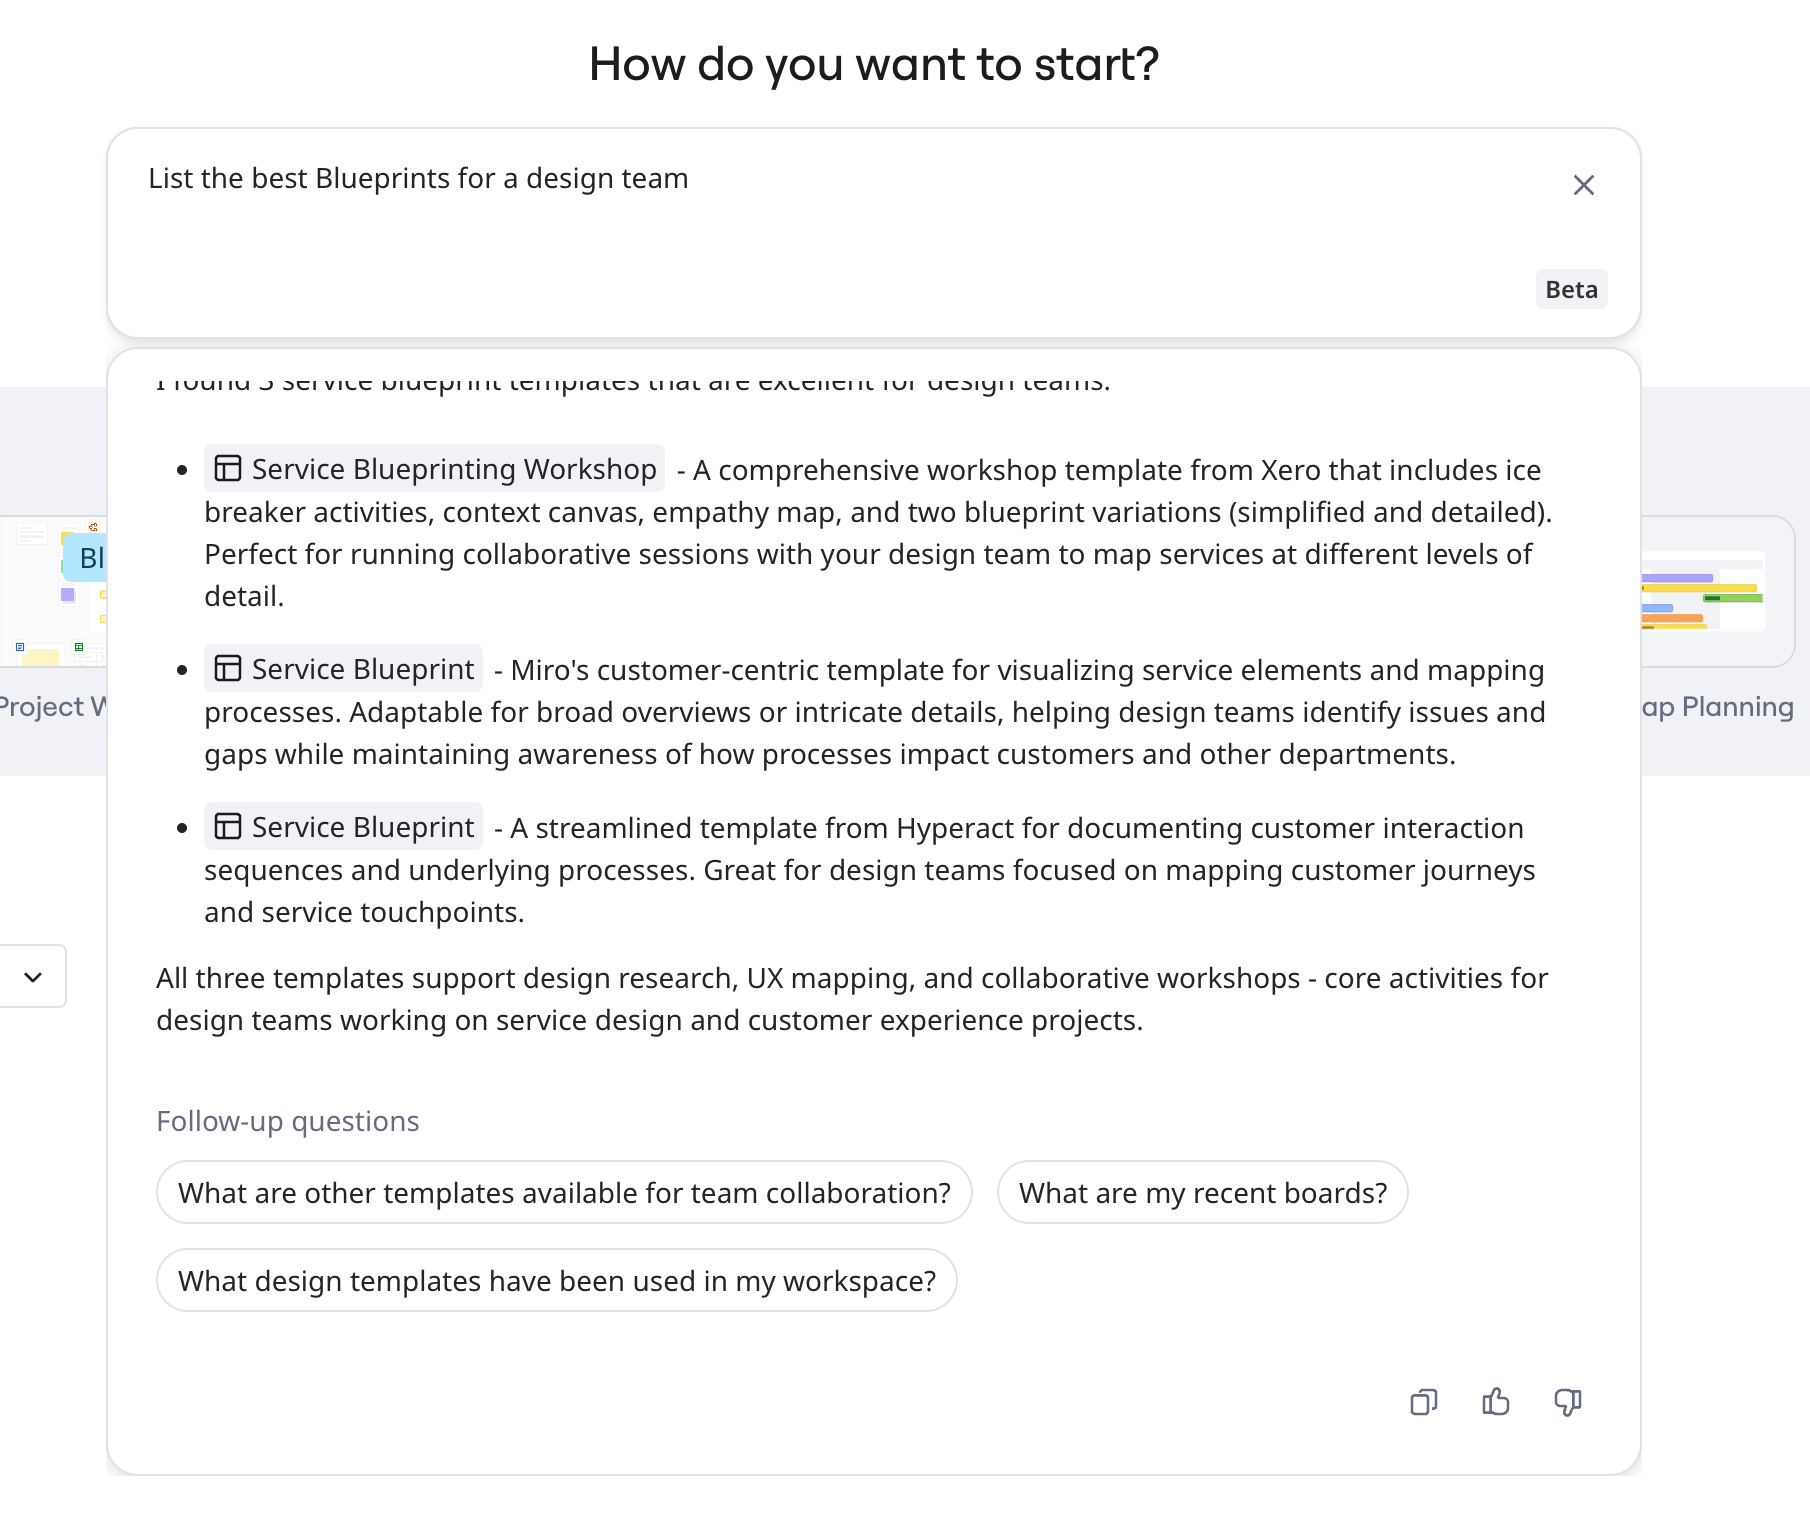Screen dimensions: 1810x1532
Task: Clear the prompt with the X icon
Action: (x=1583, y=185)
